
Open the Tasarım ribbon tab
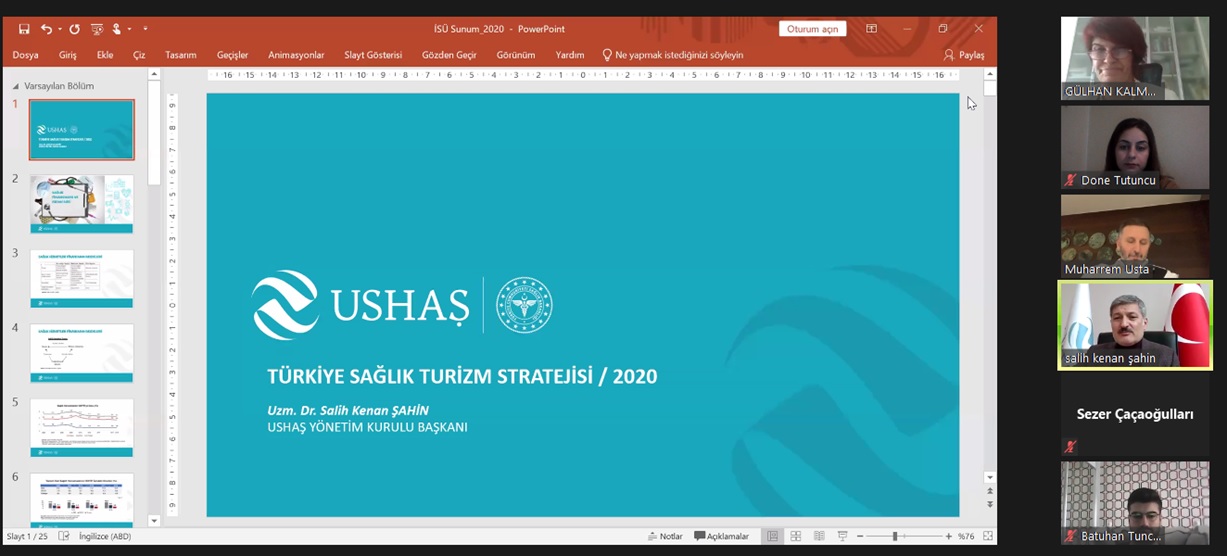180,55
